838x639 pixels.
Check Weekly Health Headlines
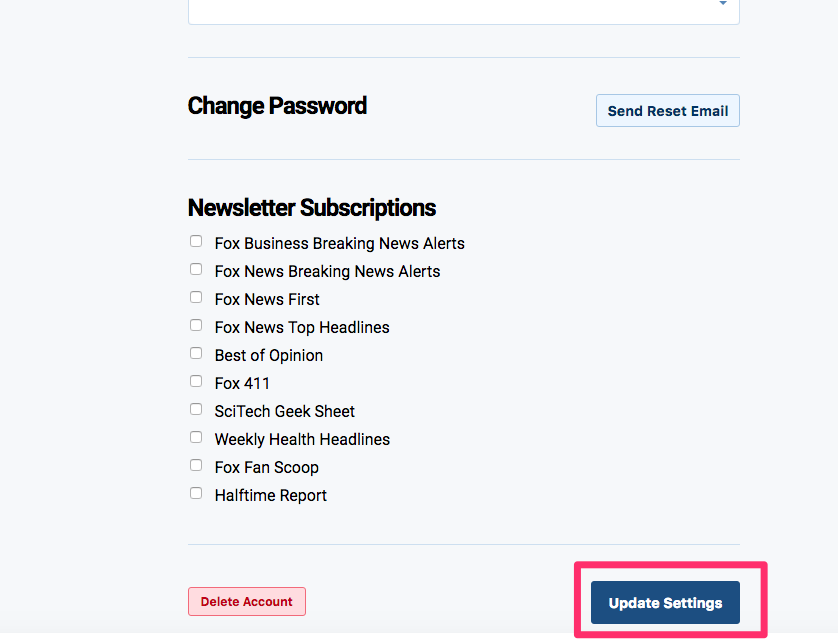coord(196,436)
